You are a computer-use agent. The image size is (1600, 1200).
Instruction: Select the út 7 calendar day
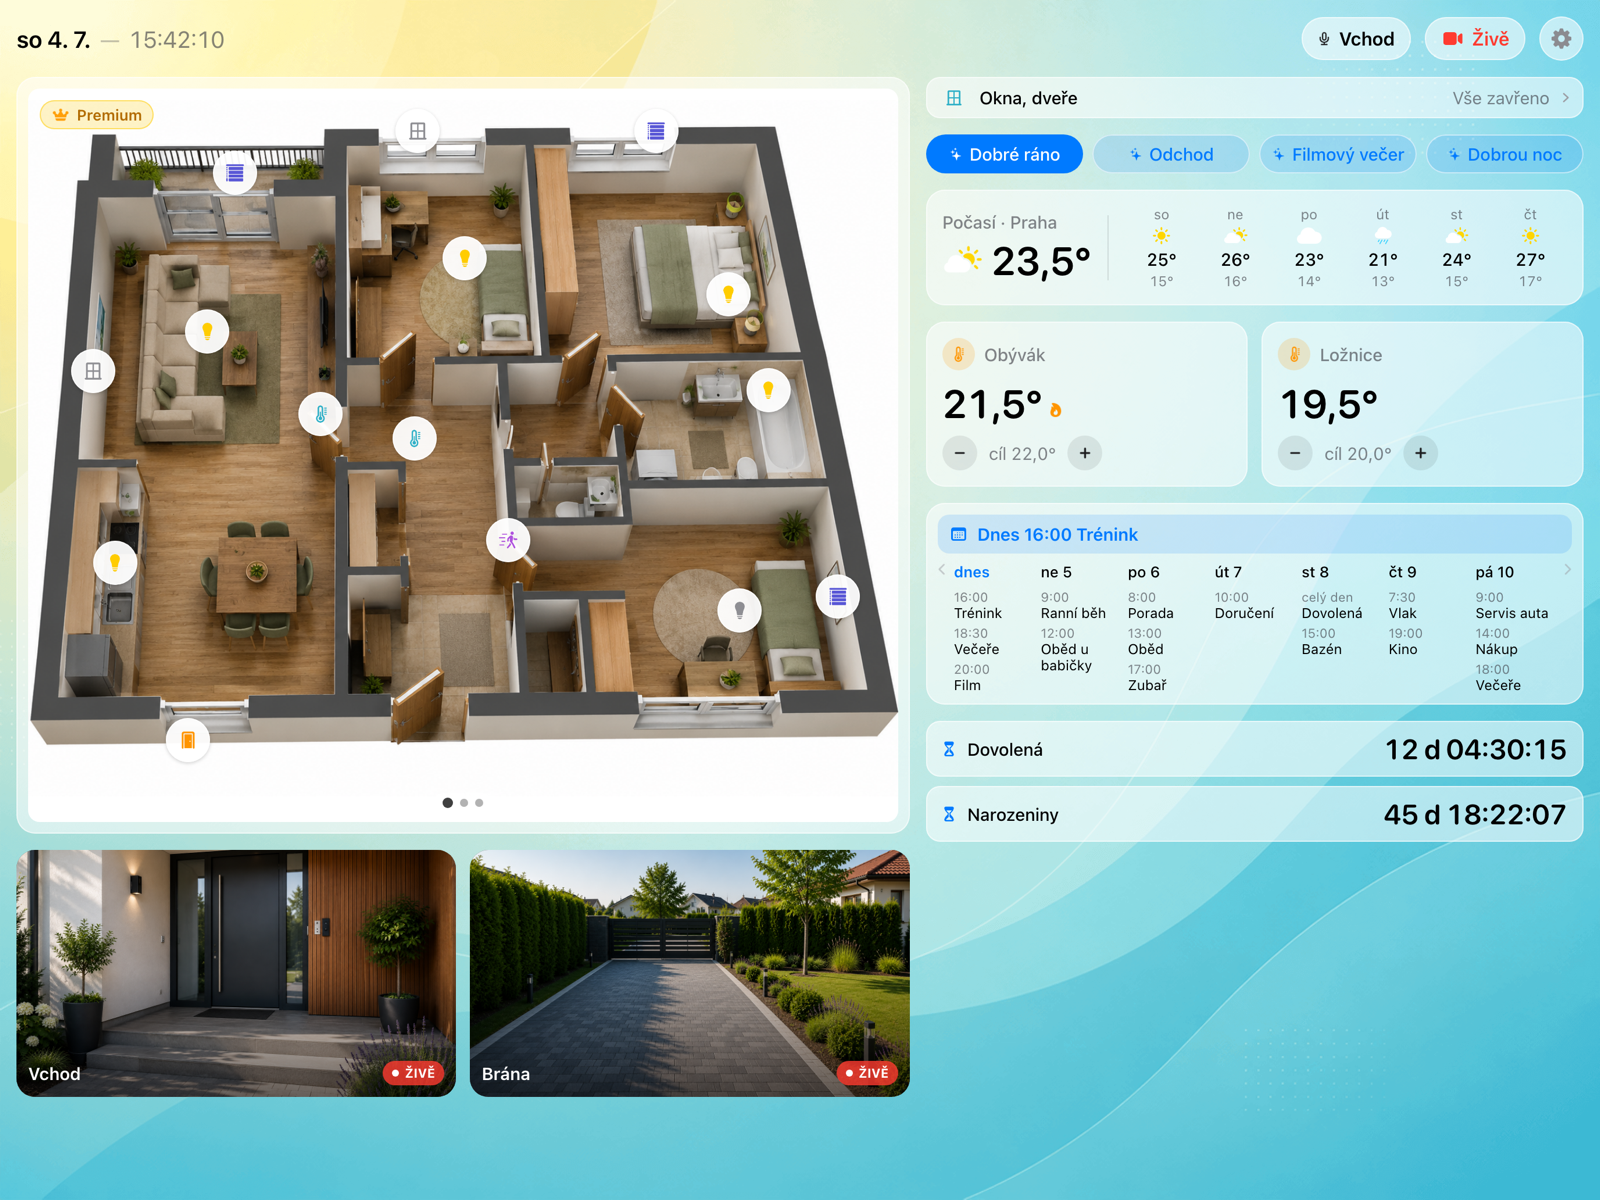1228,572
